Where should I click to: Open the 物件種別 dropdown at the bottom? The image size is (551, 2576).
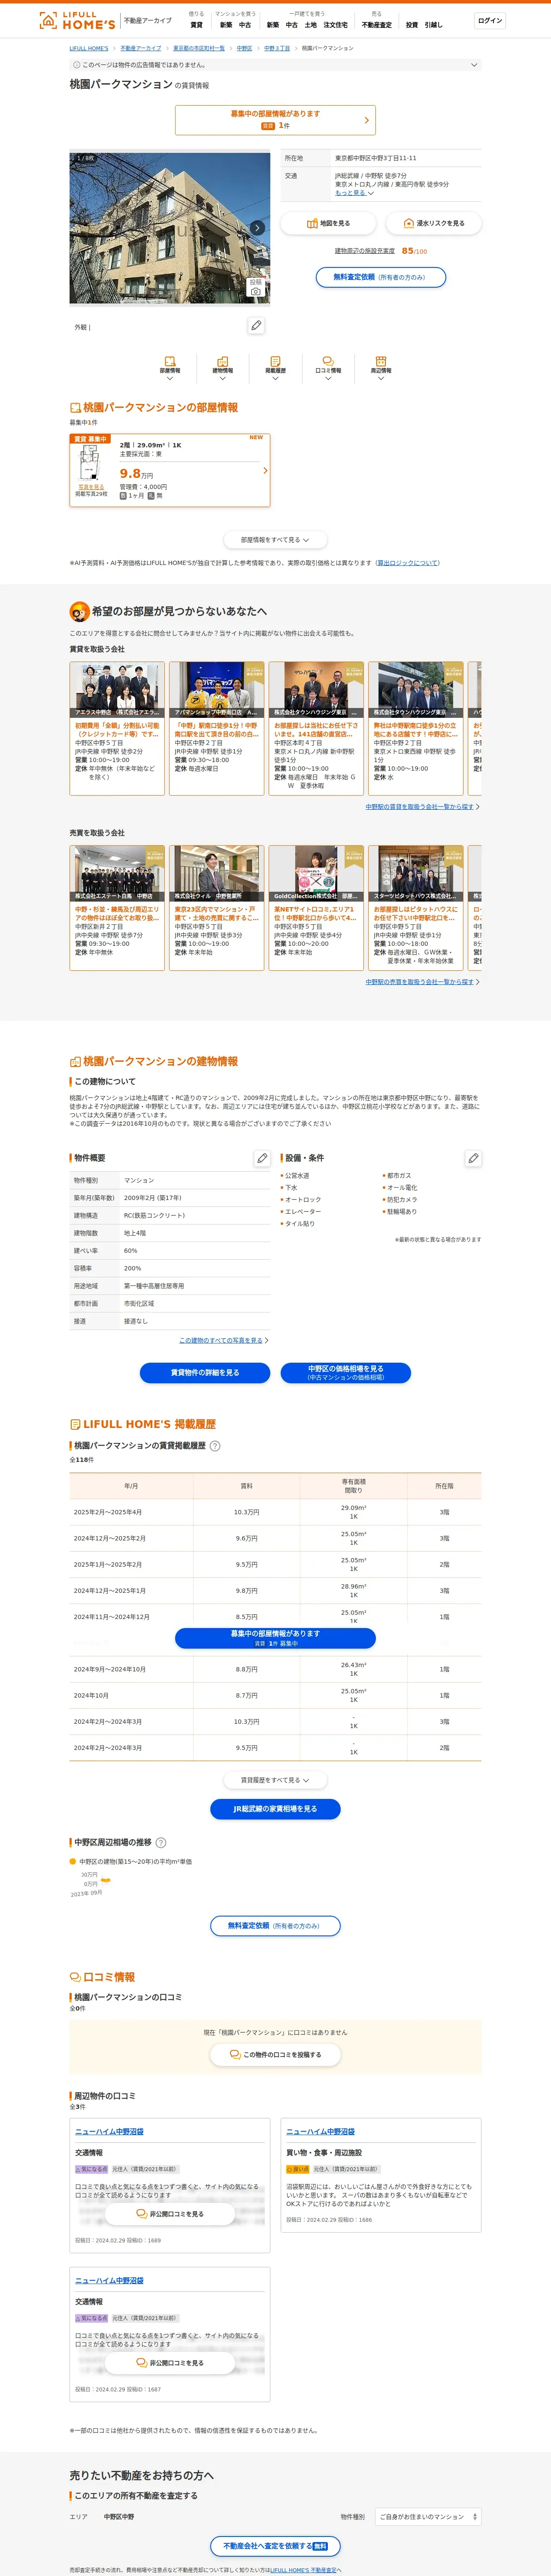428,2517
